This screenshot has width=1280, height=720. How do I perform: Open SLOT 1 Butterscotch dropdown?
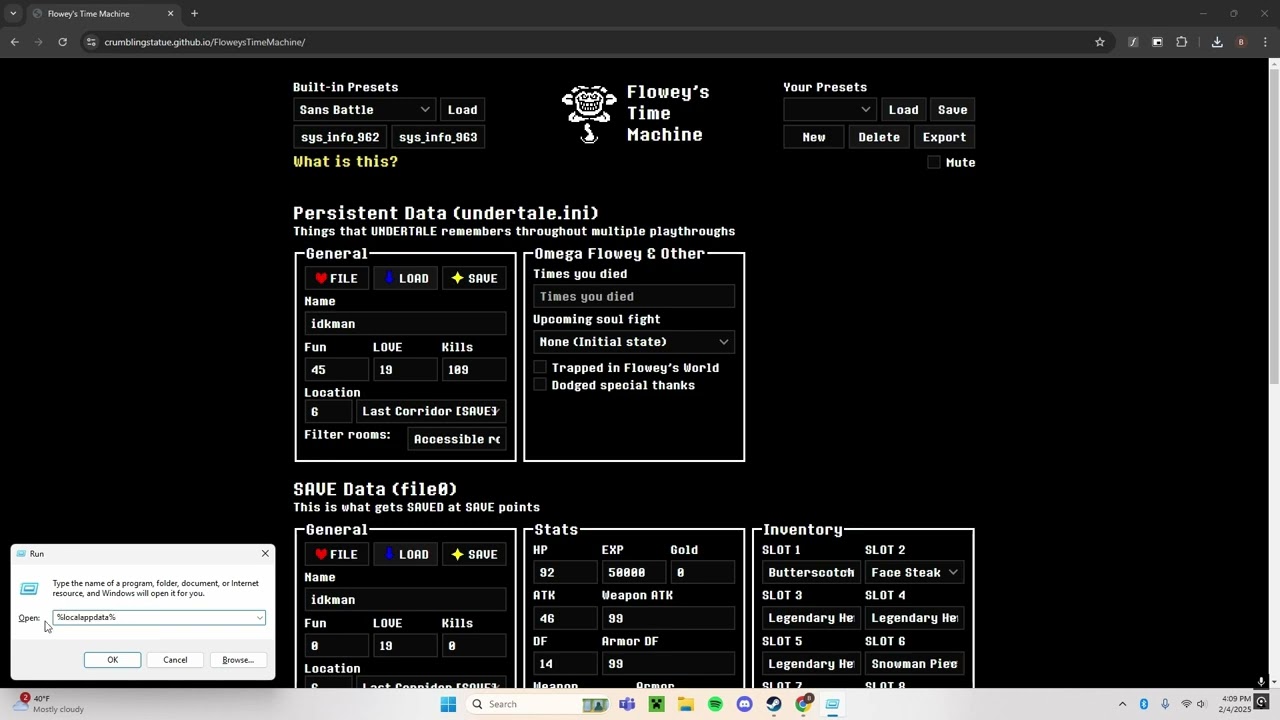coord(811,573)
